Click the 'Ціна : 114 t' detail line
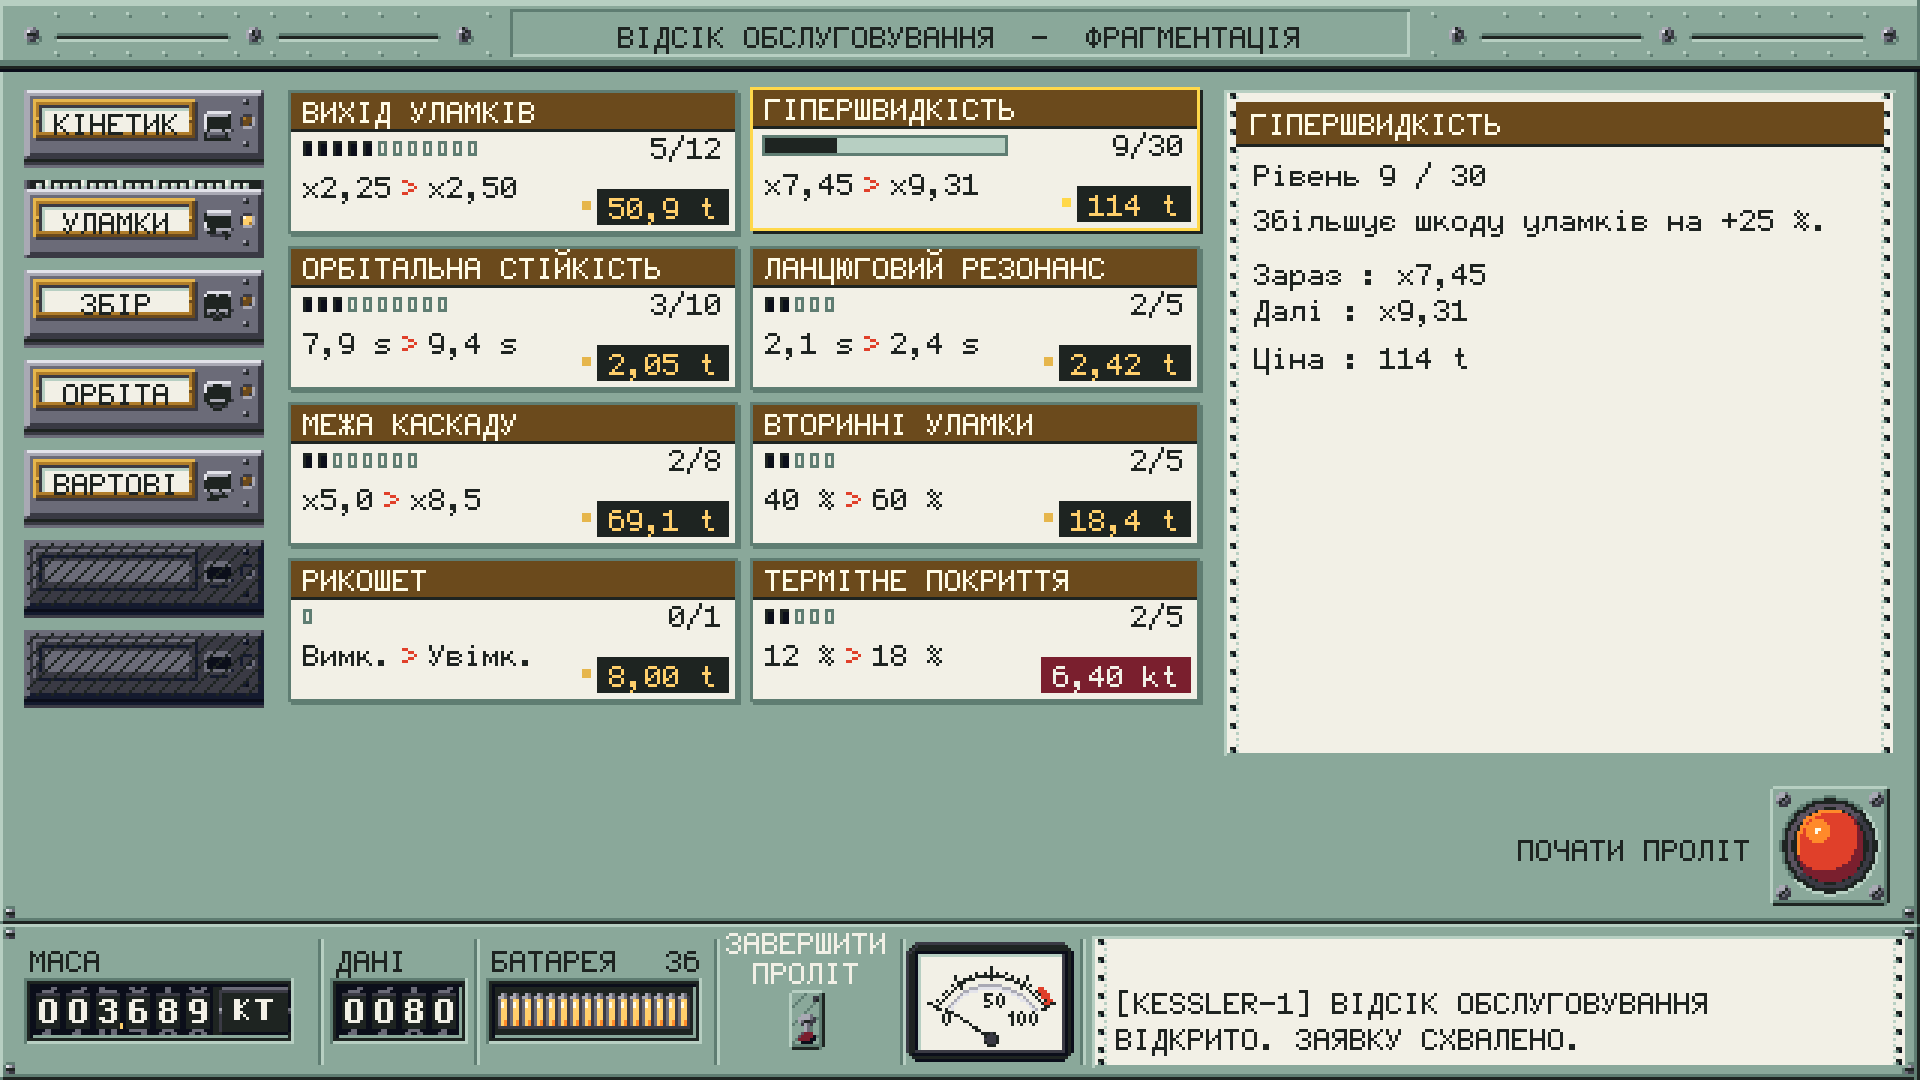The image size is (1920, 1080). [1360, 359]
